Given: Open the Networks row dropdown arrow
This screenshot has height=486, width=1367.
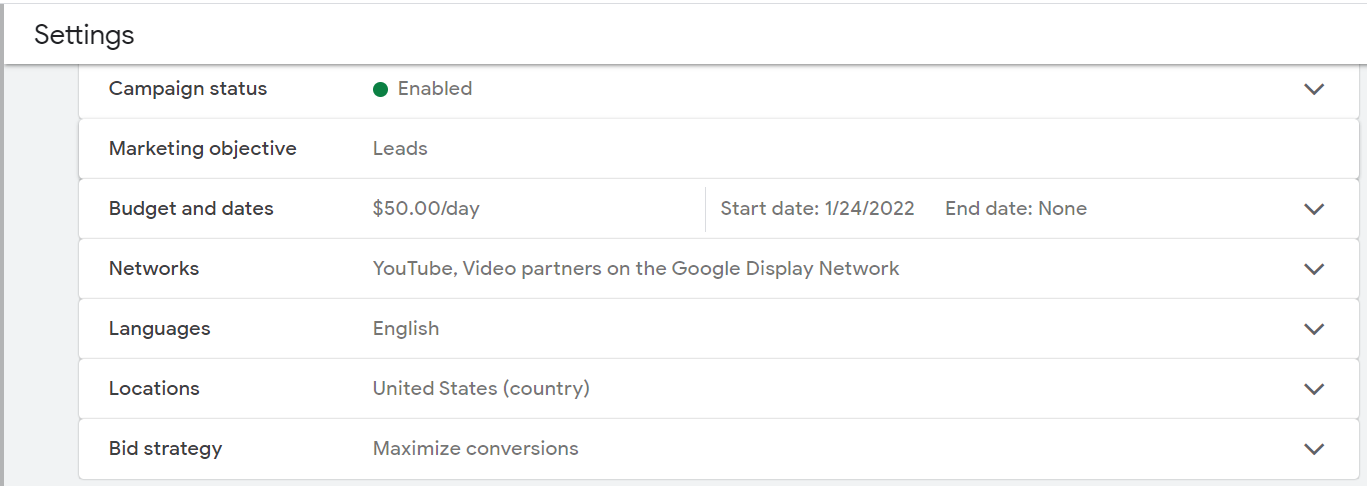Looking at the screenshot, I should pyautogui.click(x=1314, y=269).
